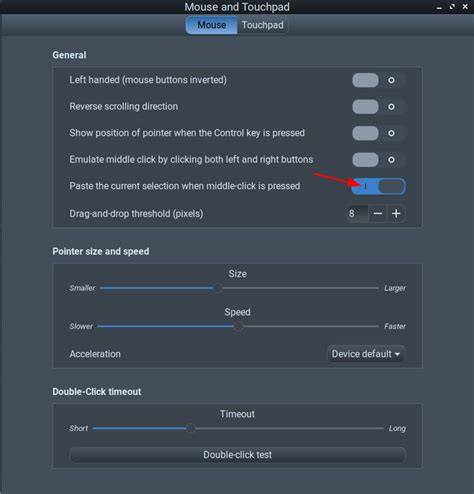This screenshot has height=494, width=474.
Task: Click the pointer Size slider handle
Action: click(217, 288)
